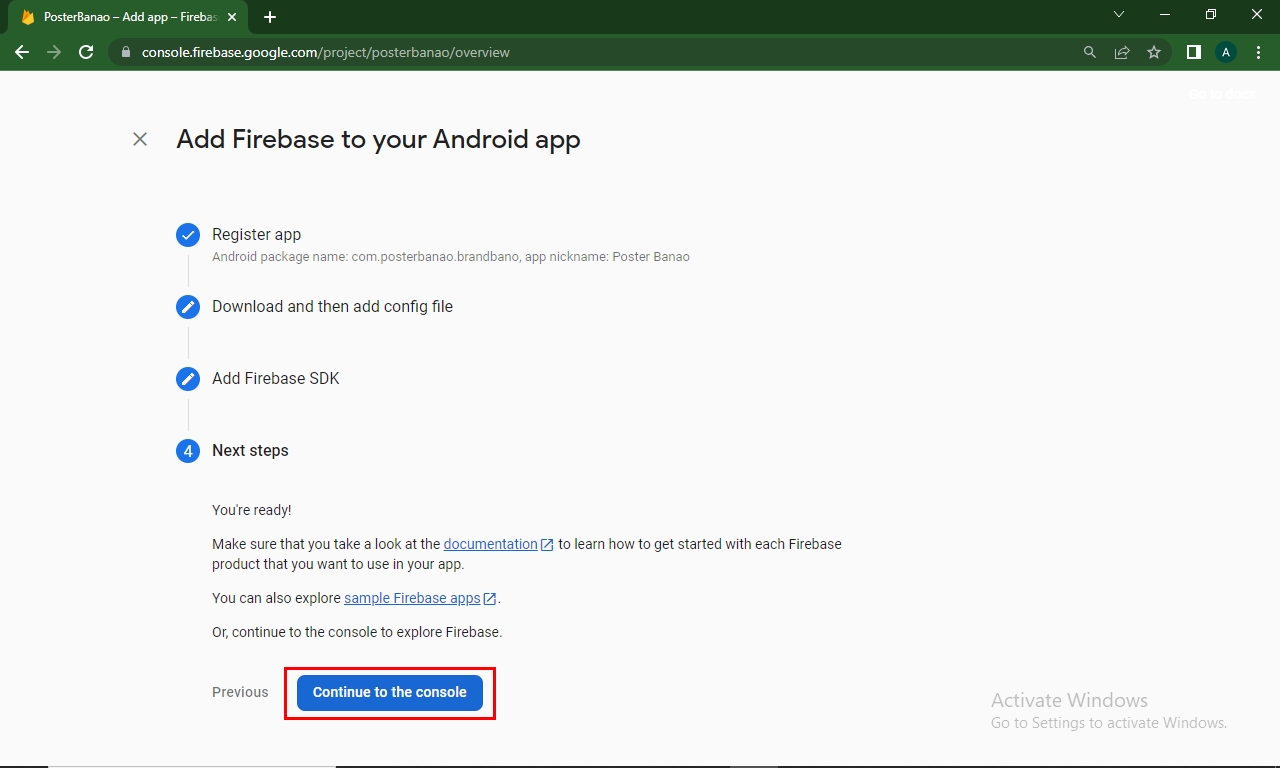Reload the page with the refresh icon
This screenshot has height=768, width=1280.
pyautogui.click(x=86, y=52)
